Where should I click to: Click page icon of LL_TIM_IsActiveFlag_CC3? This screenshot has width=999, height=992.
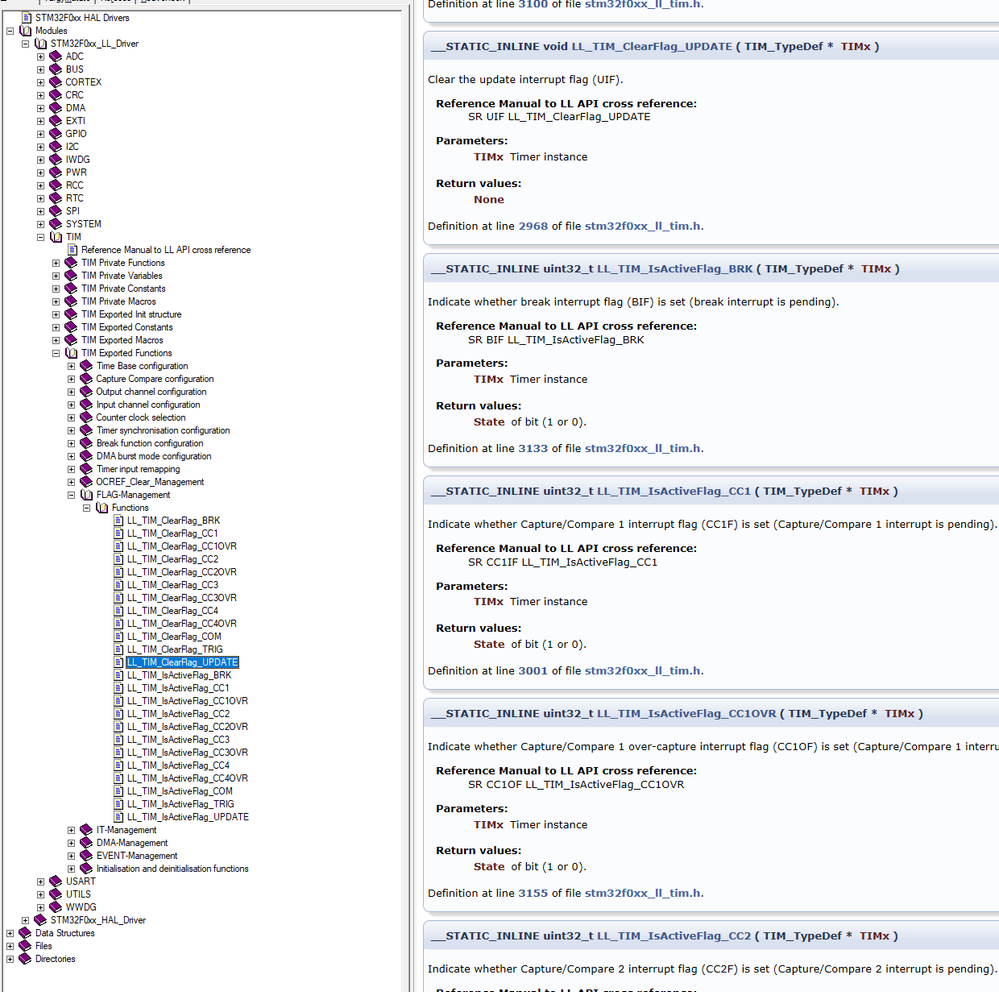[119, 740]
